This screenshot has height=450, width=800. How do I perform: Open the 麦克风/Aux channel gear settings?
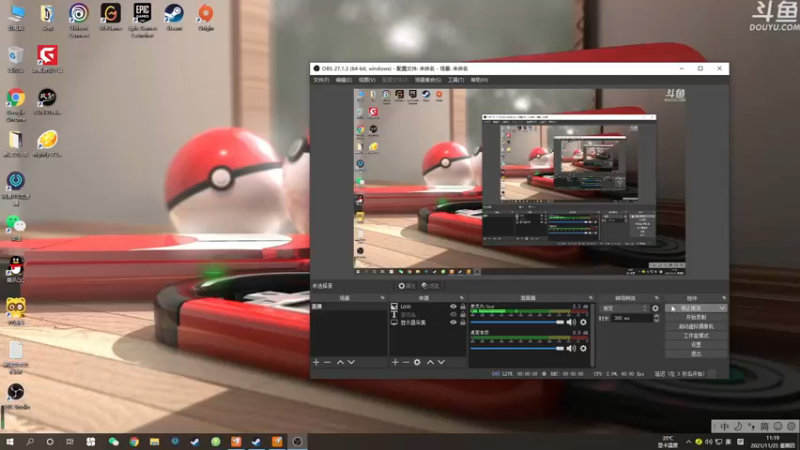point(583,322)
